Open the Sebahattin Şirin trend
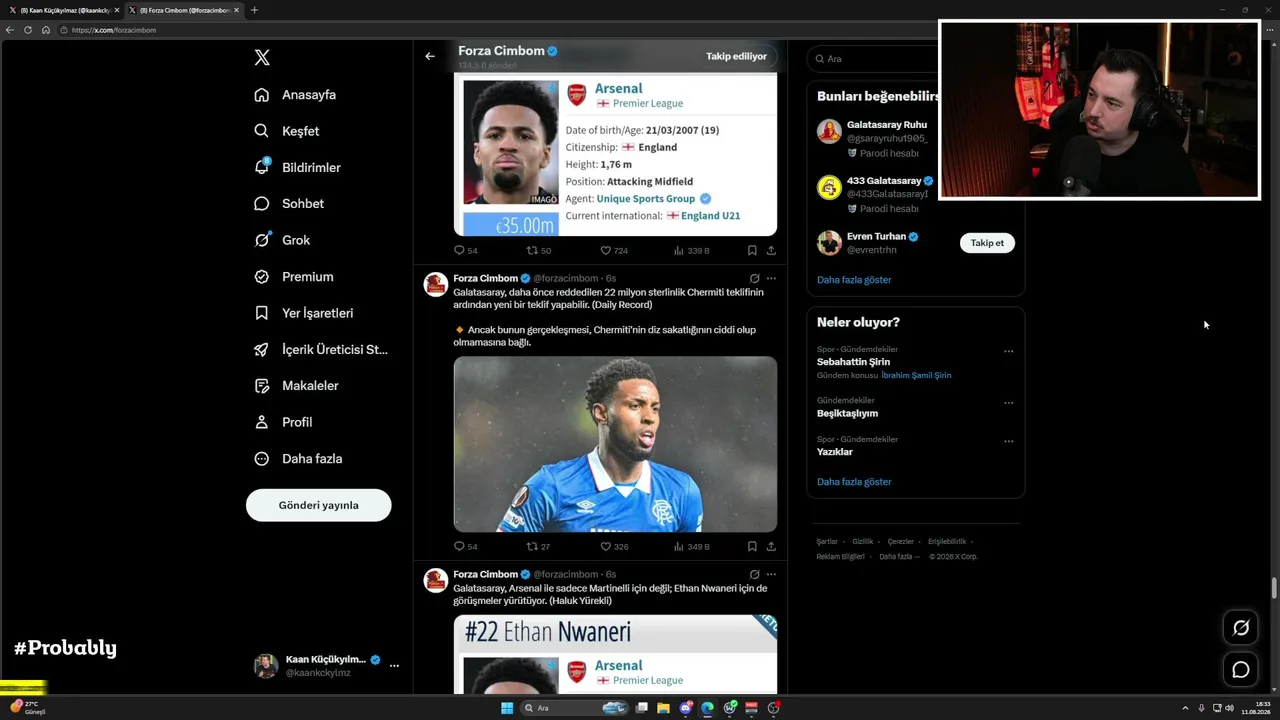 (853, 362)
